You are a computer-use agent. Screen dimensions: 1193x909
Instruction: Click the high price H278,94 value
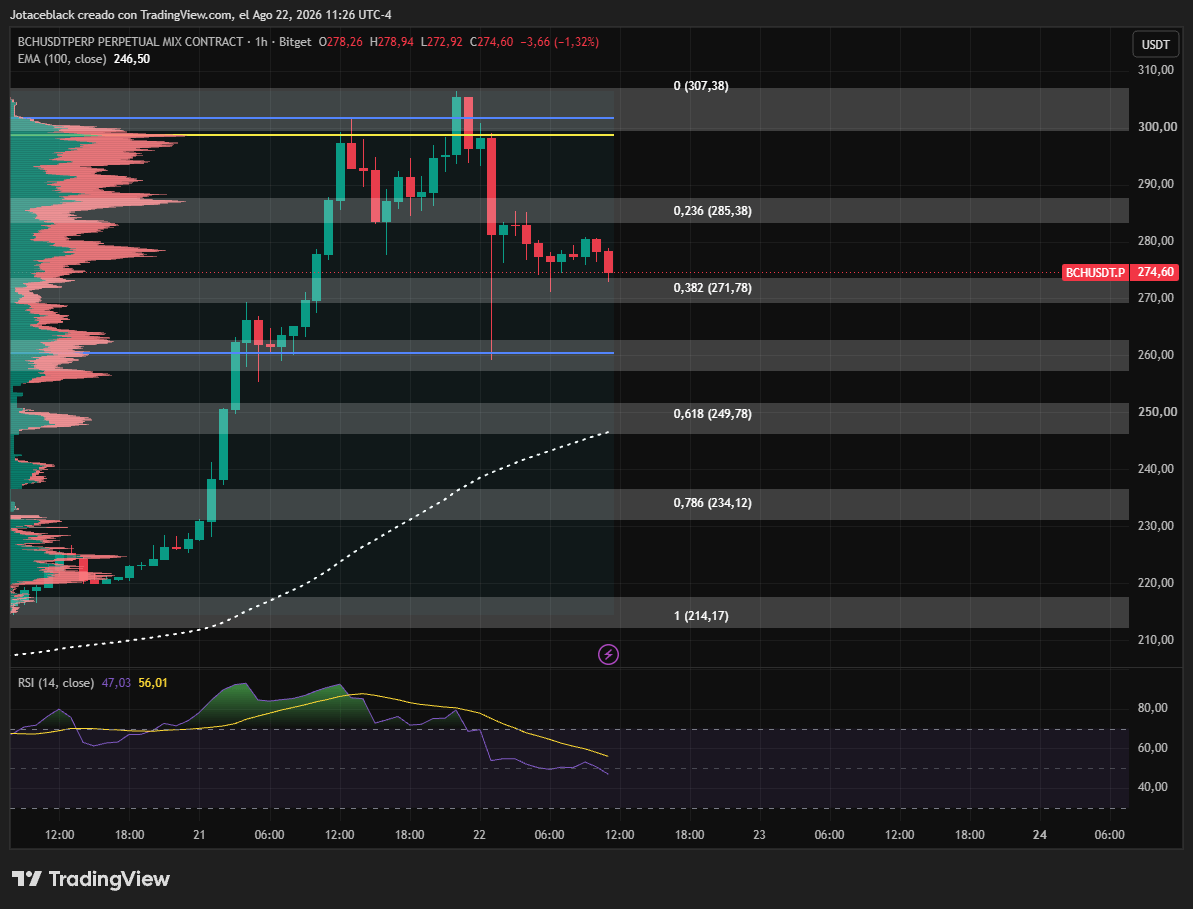(391, 42)
